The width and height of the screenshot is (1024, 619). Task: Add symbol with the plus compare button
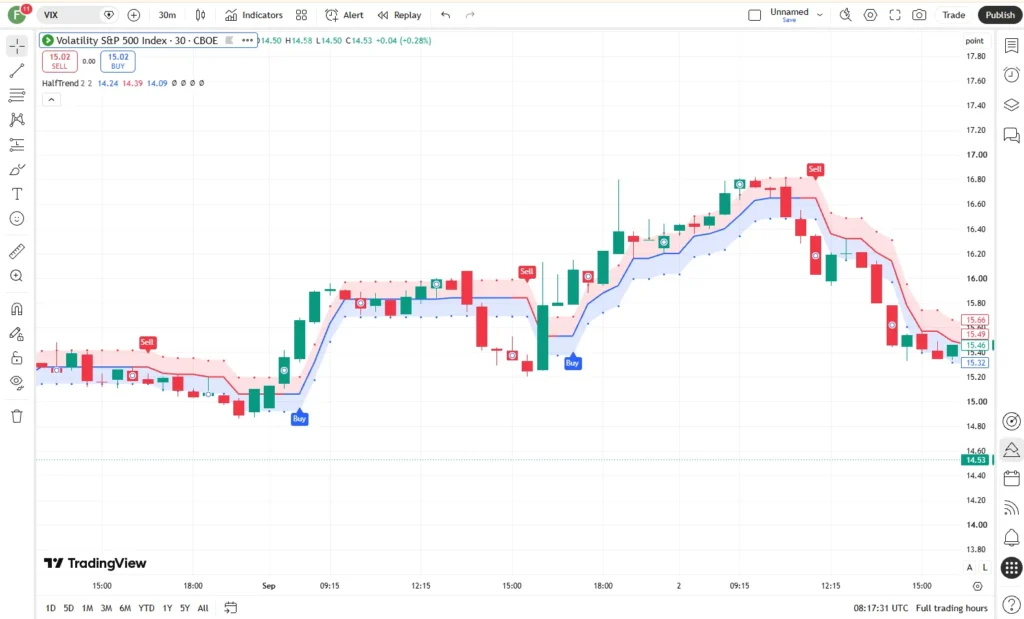(x=134, y=15)
